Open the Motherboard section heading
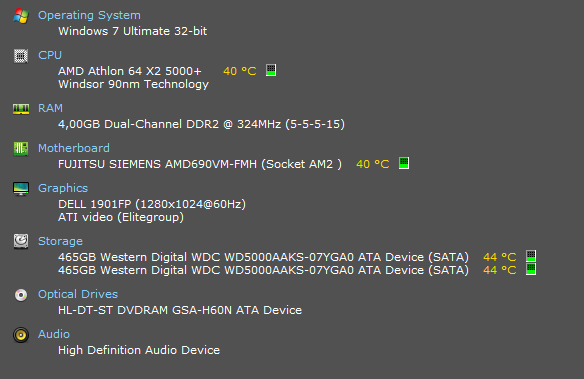584x379 pixels. click(74, 148)
